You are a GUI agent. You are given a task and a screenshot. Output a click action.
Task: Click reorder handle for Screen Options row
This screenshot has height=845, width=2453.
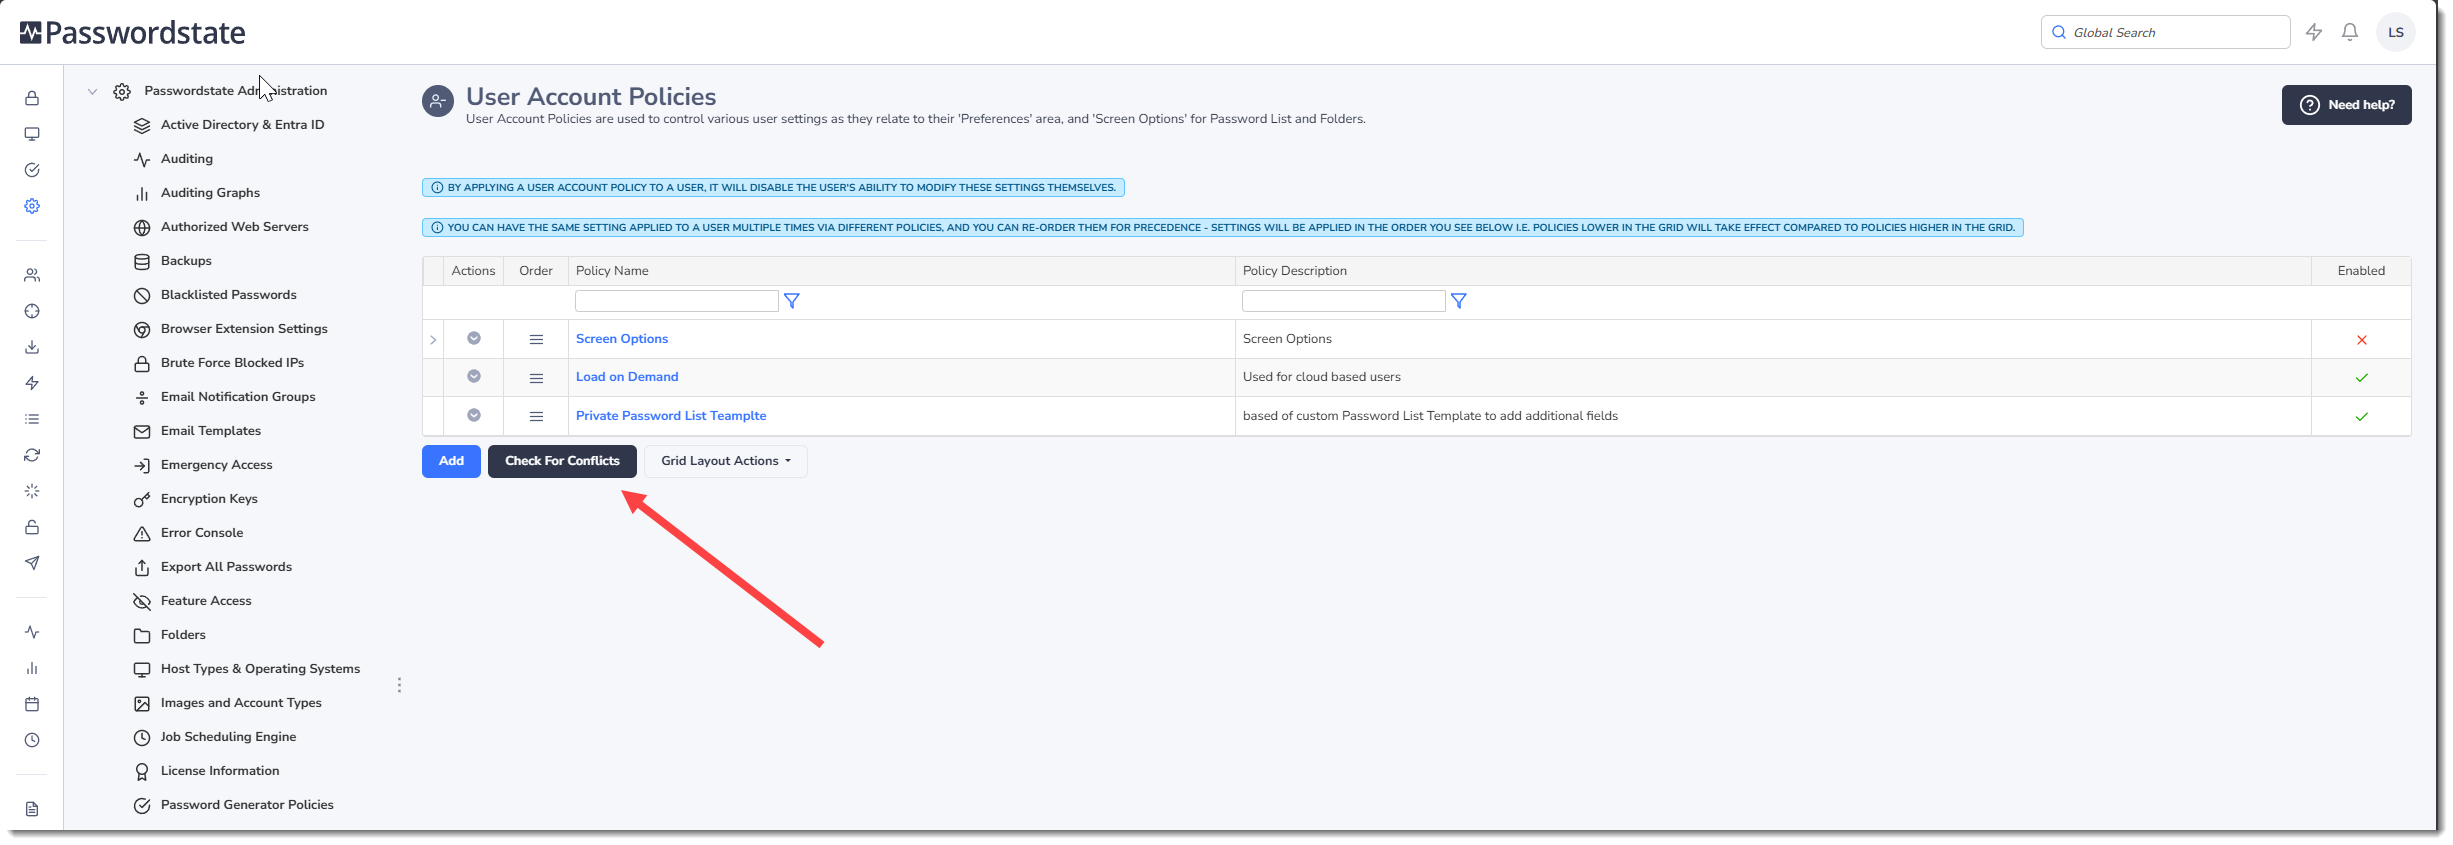[536, 340]
